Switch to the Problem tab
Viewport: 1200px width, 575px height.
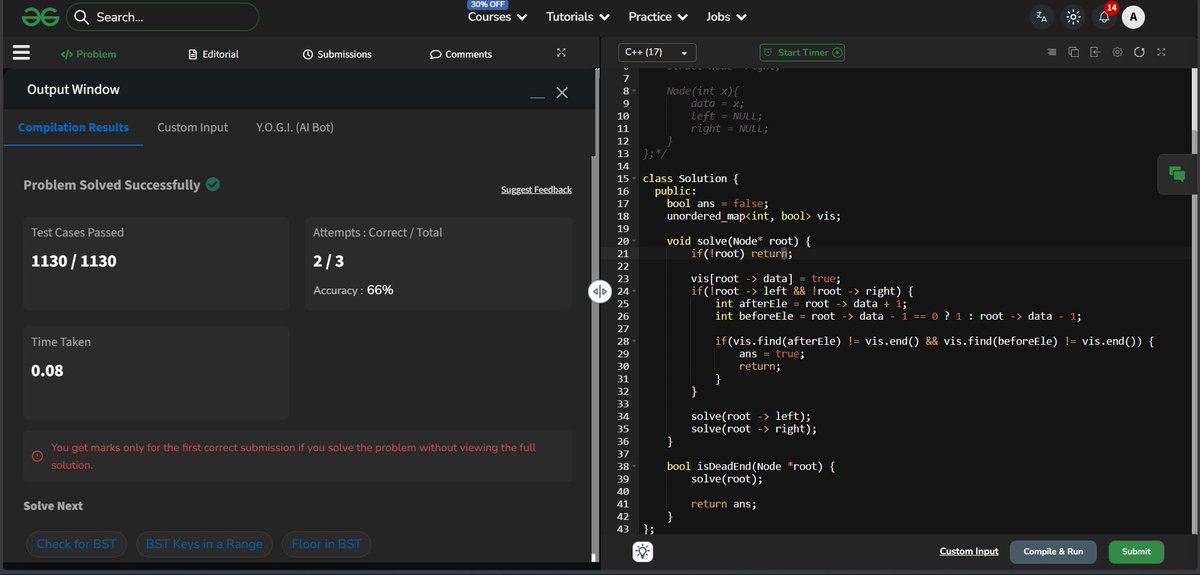(x=88, y=54)
